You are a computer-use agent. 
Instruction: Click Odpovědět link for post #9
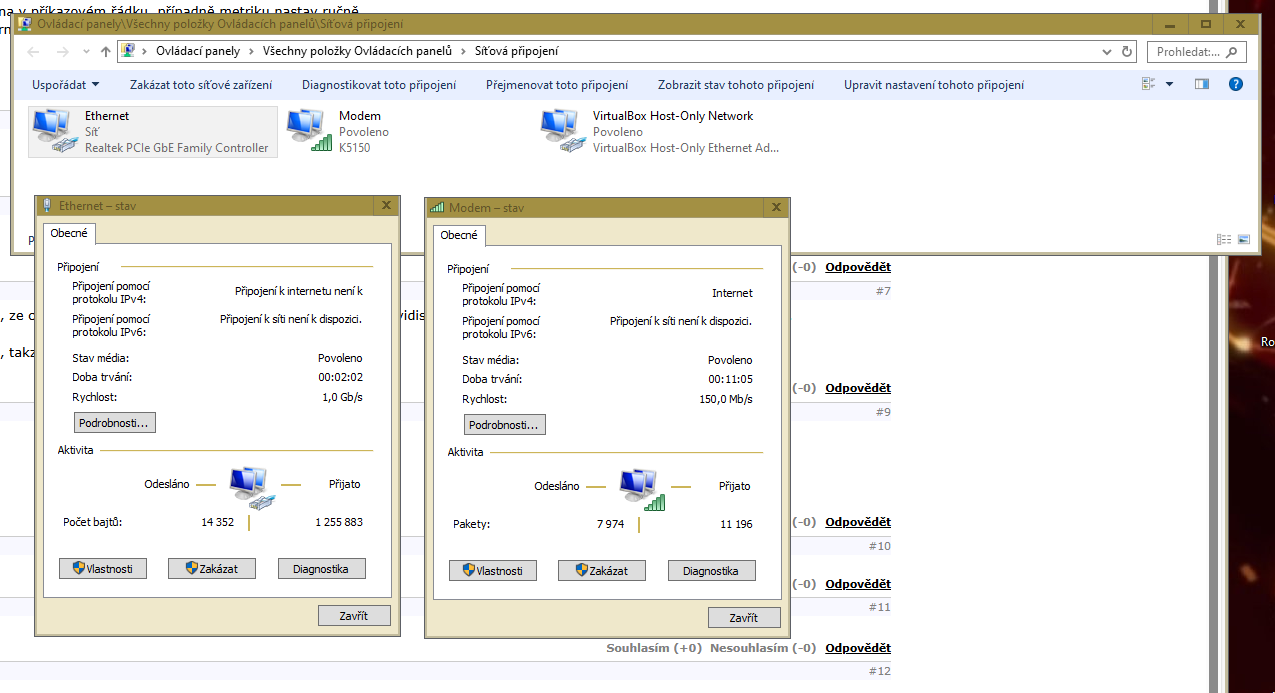tap(858, 388)
